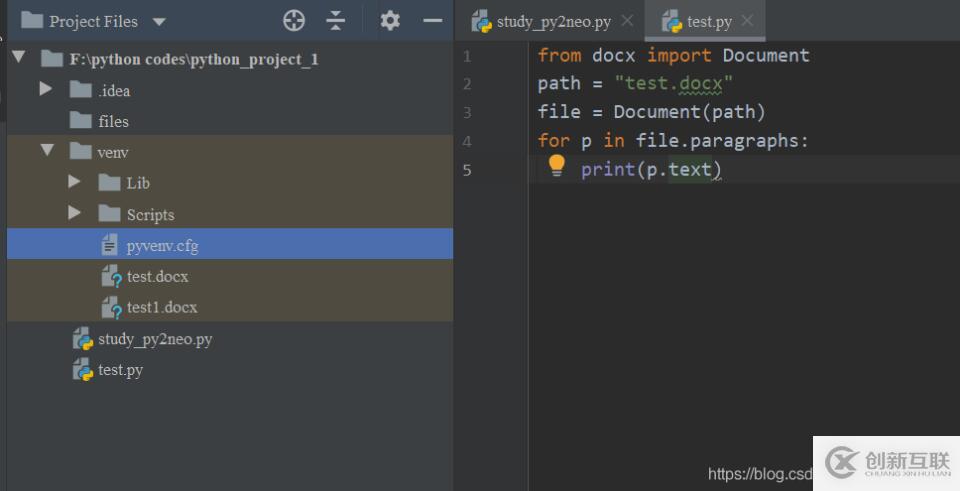This screenshot has width=960, height=491.
Task: Click line number 5 in the gutter
Action: tap(467, 170)
